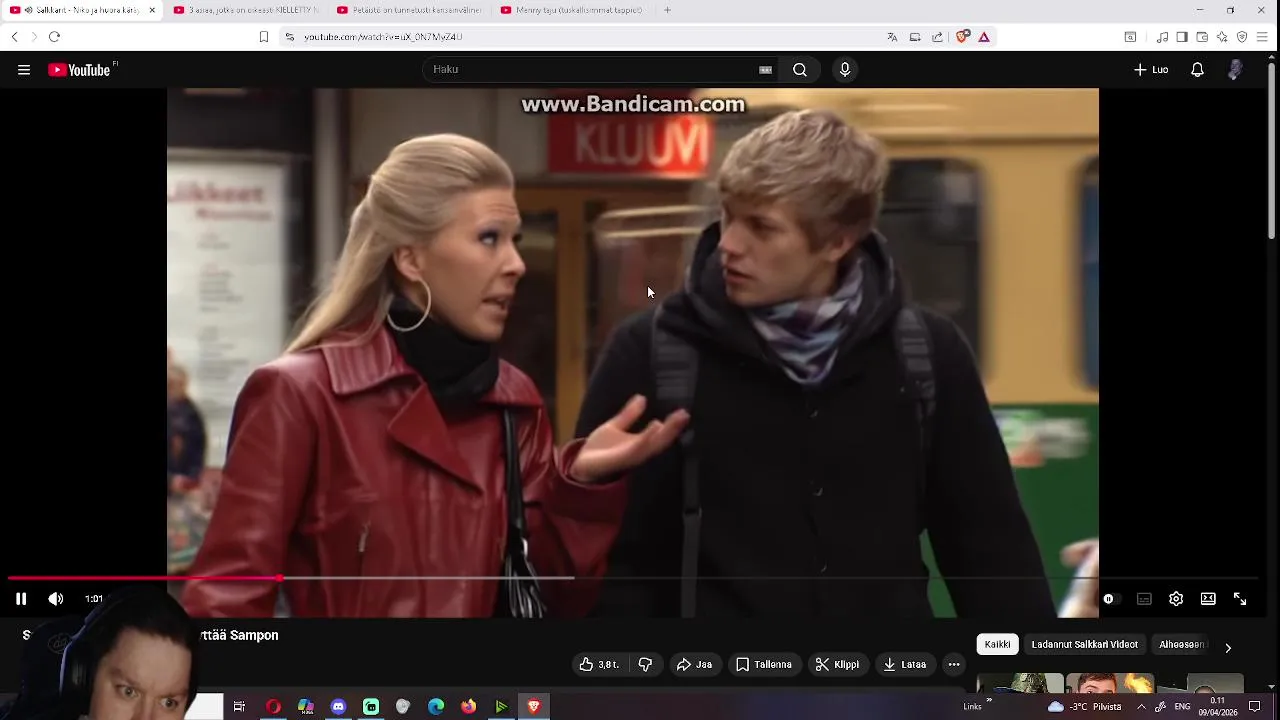Open the browser main menu
Screen dimensions: 1280x720
1262,37
